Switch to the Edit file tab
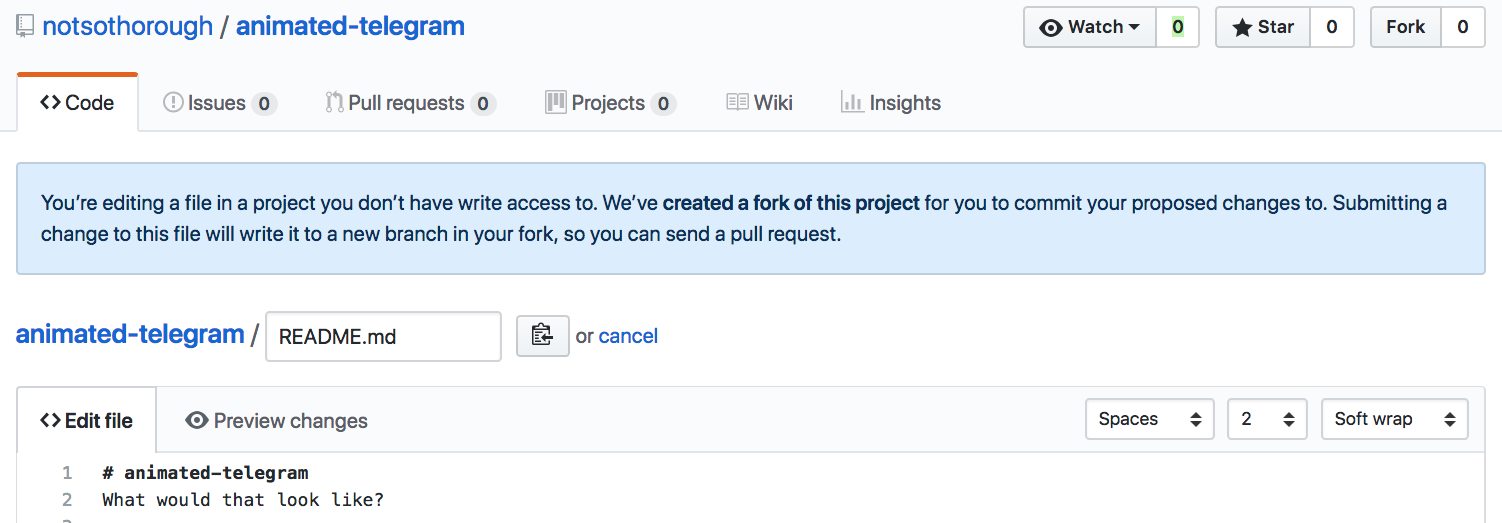The image size is (1502, 523). click(86, 421)
